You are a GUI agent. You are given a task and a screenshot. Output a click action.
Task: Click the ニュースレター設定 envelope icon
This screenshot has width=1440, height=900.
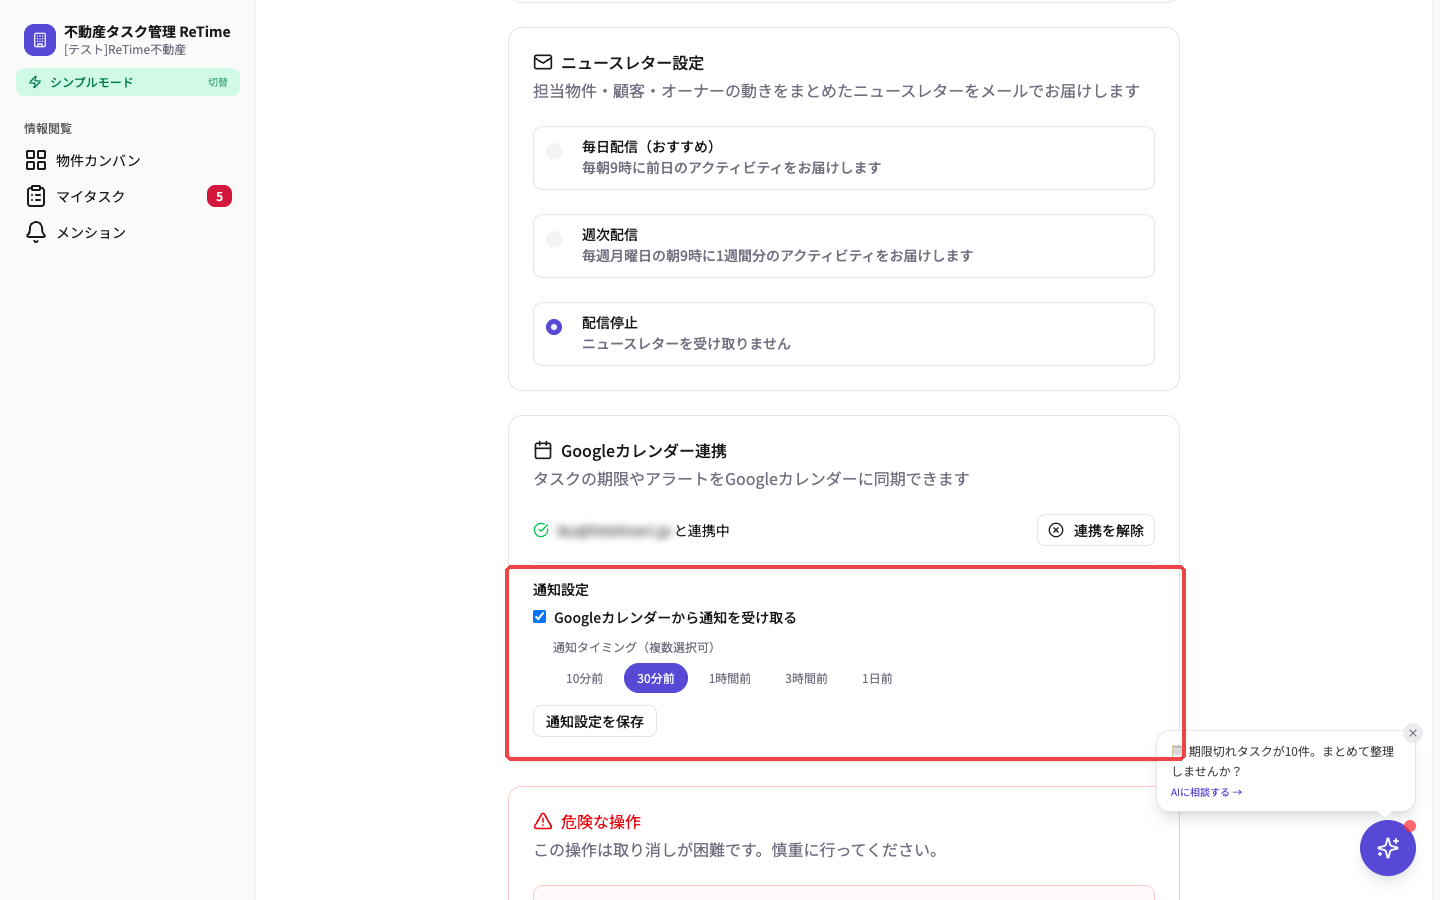coord(543,62)
